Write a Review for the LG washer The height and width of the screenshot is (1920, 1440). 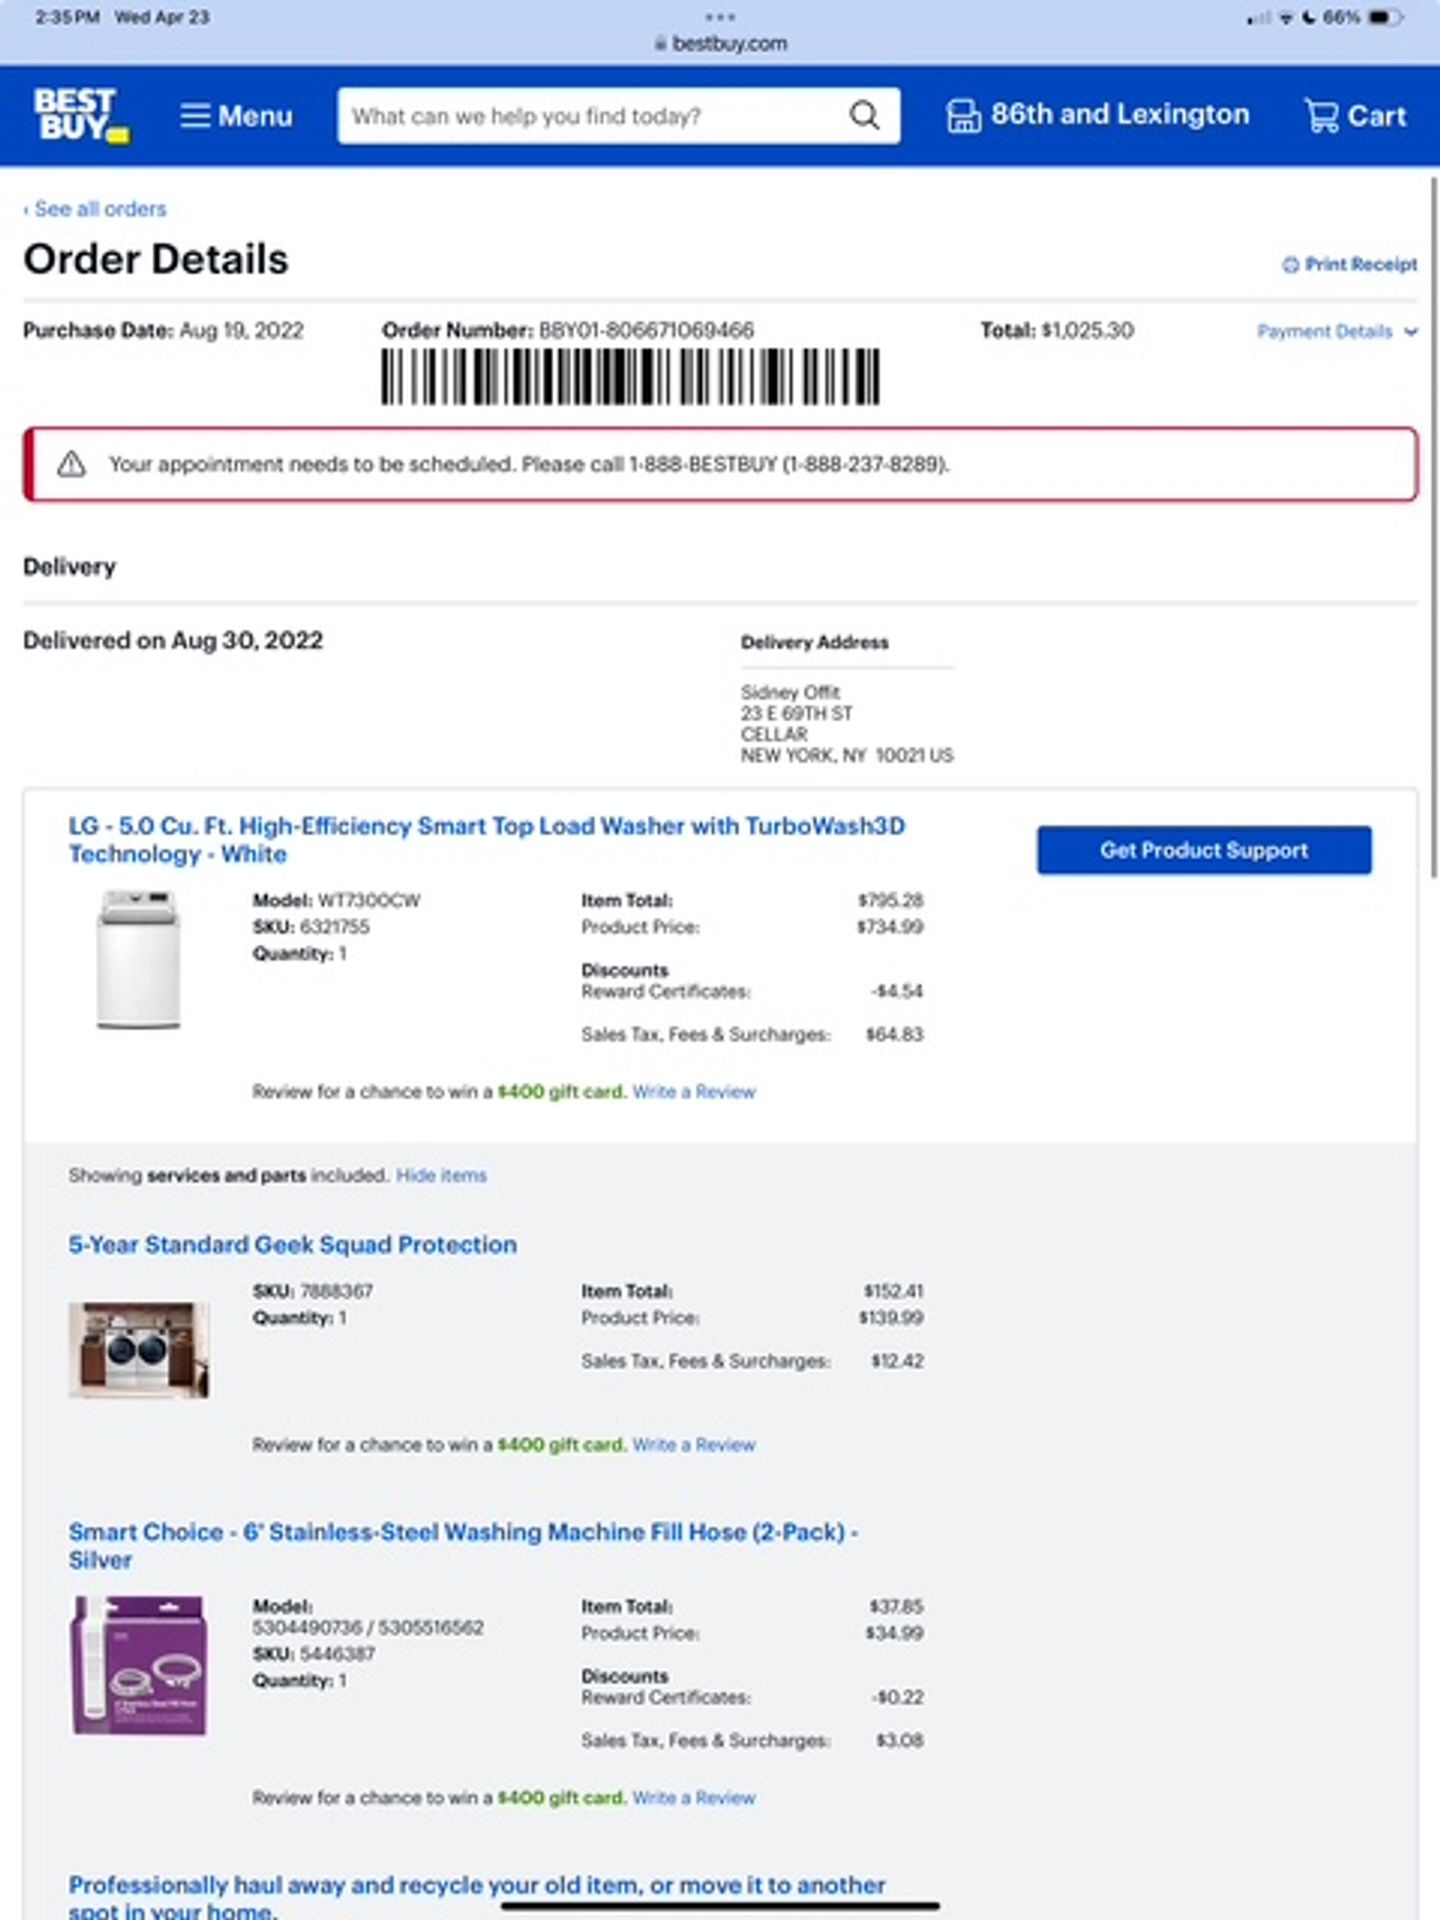pos(693,1092)
